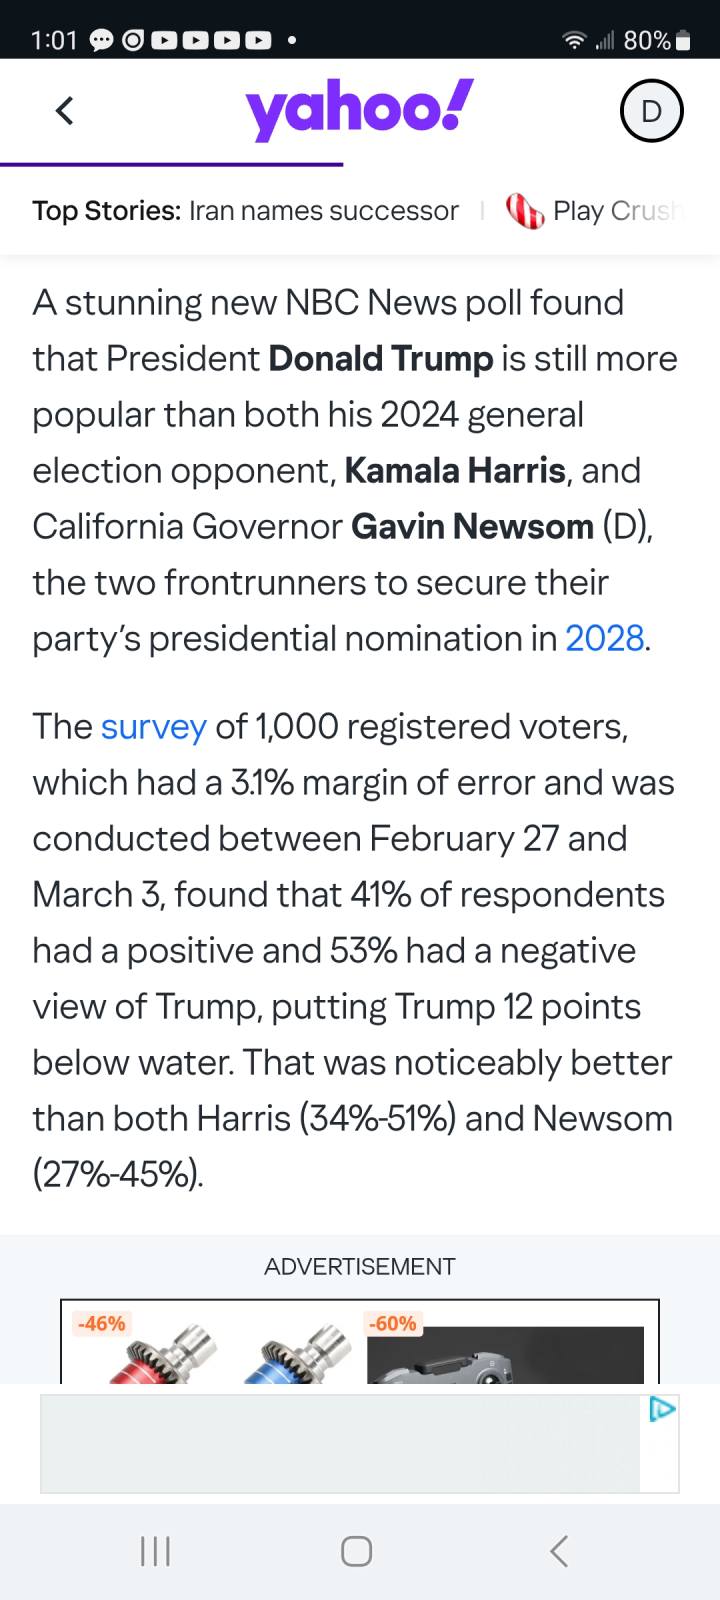Open the "survey" hyperlink
Screen dimensions: 720x1600
click(154, 726)
